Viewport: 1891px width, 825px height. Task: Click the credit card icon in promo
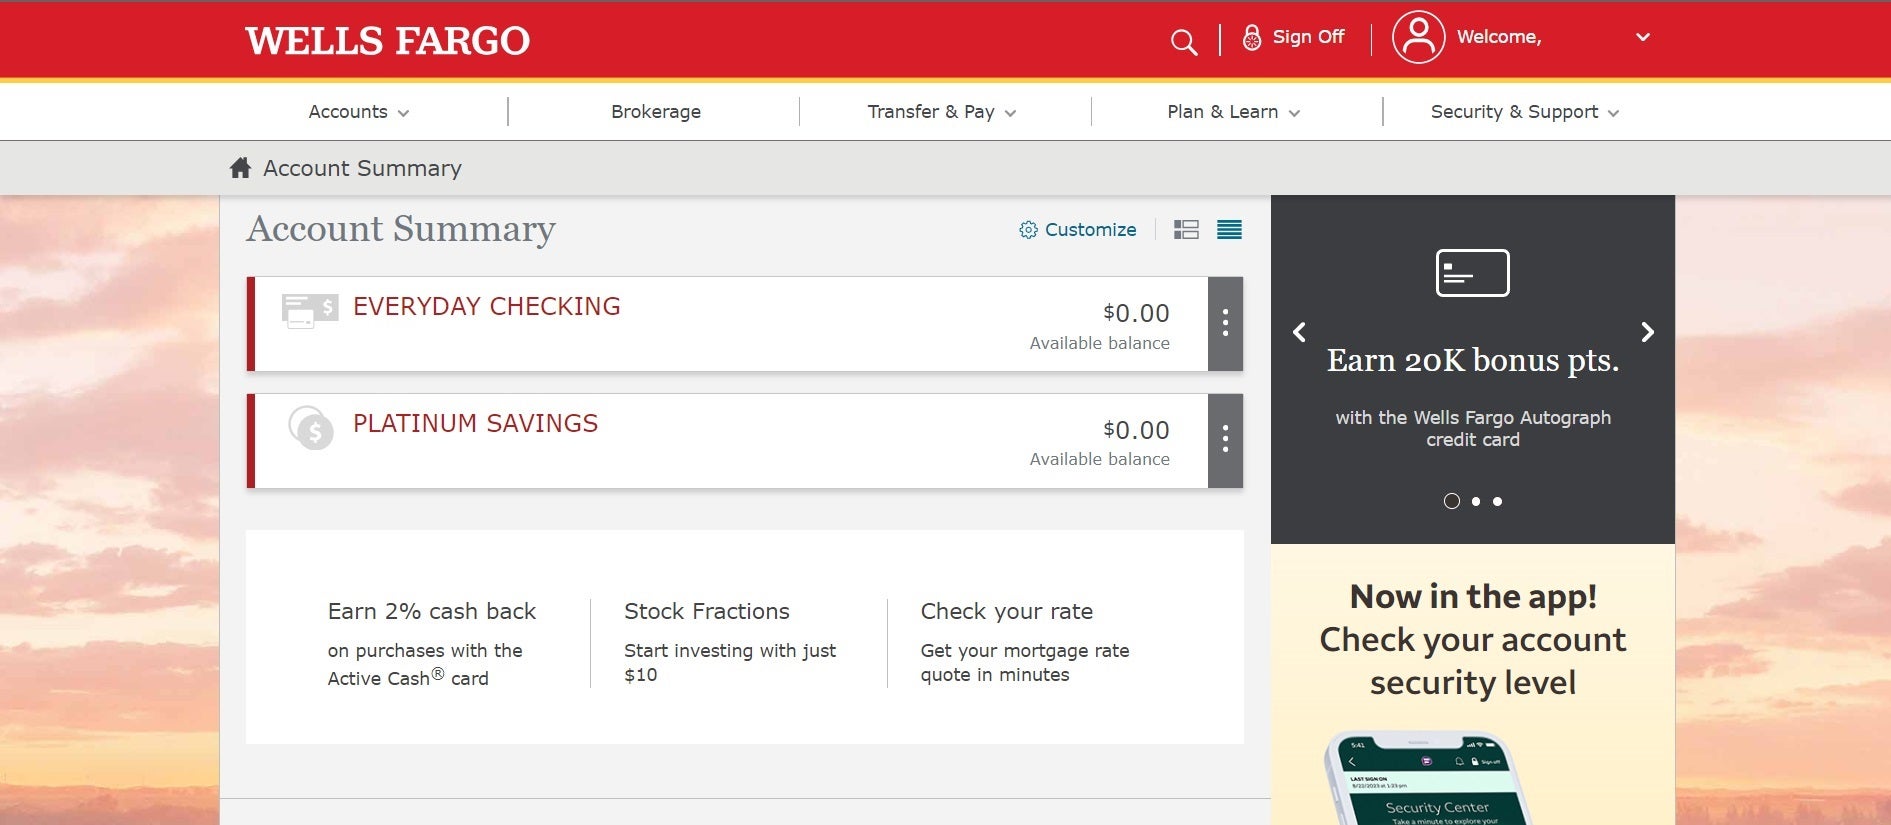(1472, 273)
